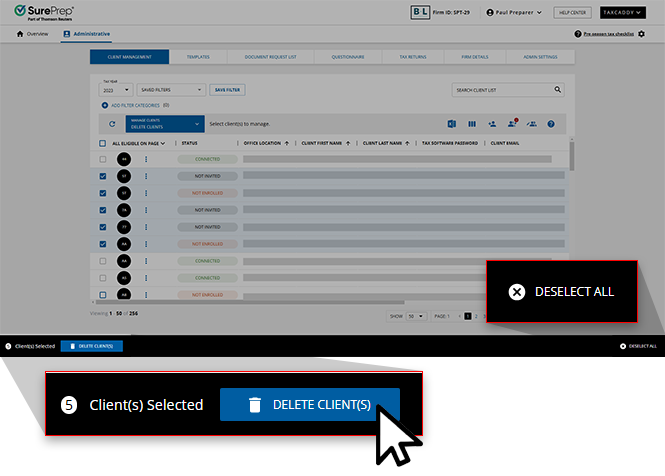Open the Saved Filters dropdown
The image size is (665, 476).
[171, 90]
